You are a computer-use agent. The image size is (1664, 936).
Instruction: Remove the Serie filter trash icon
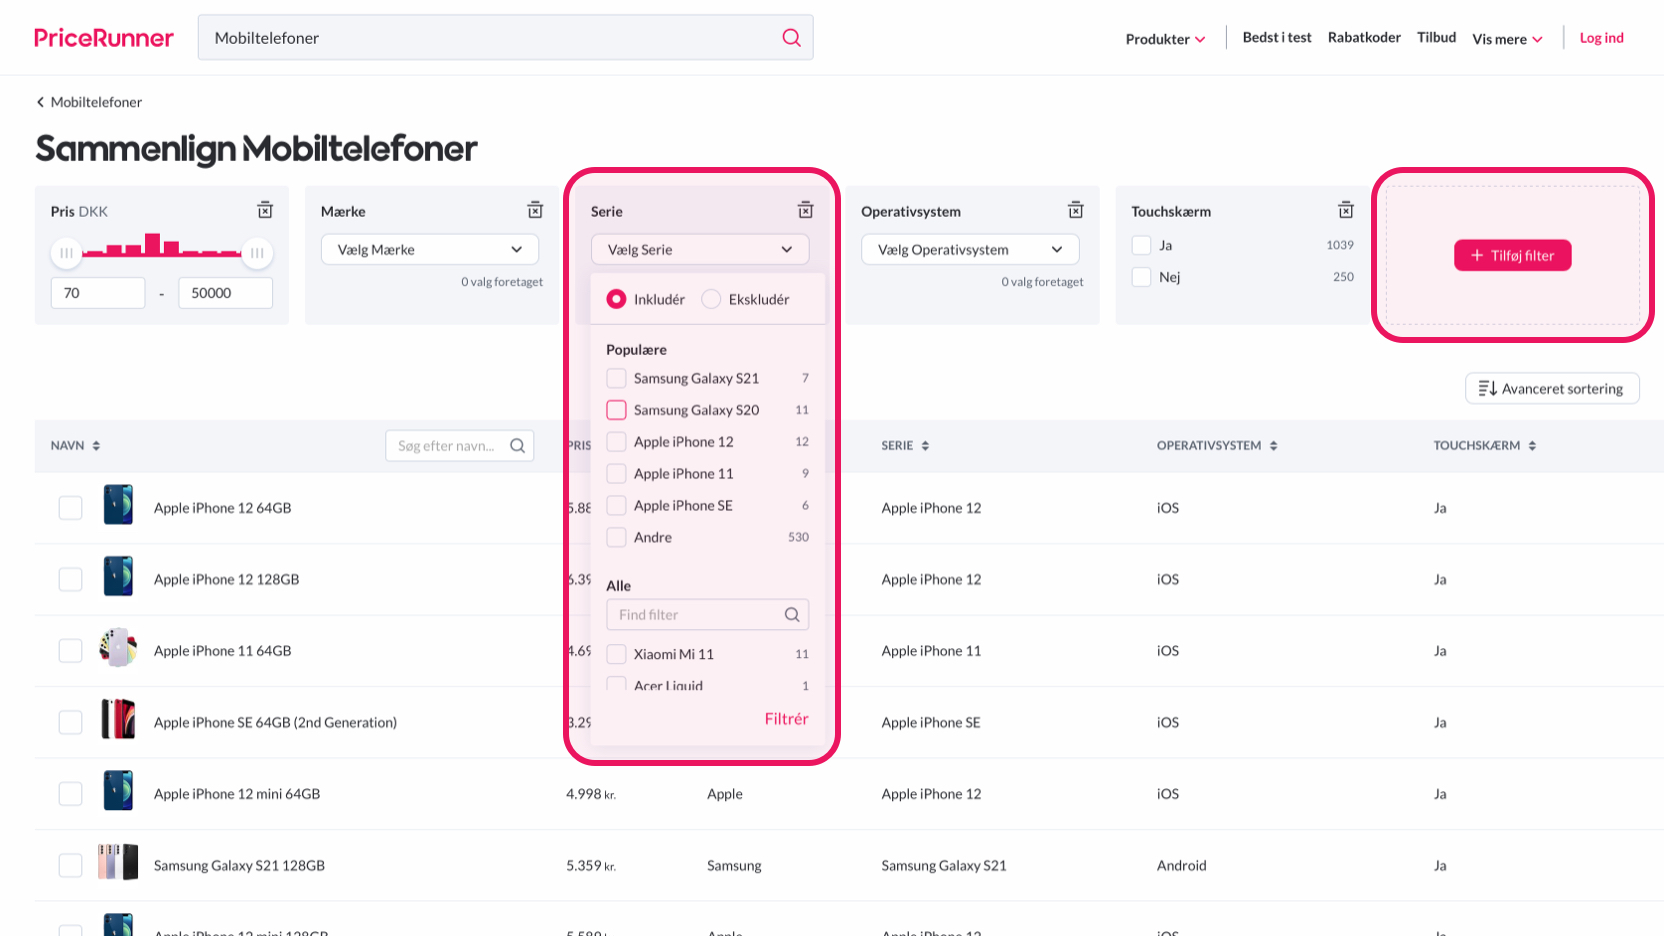tap(805, 210)
